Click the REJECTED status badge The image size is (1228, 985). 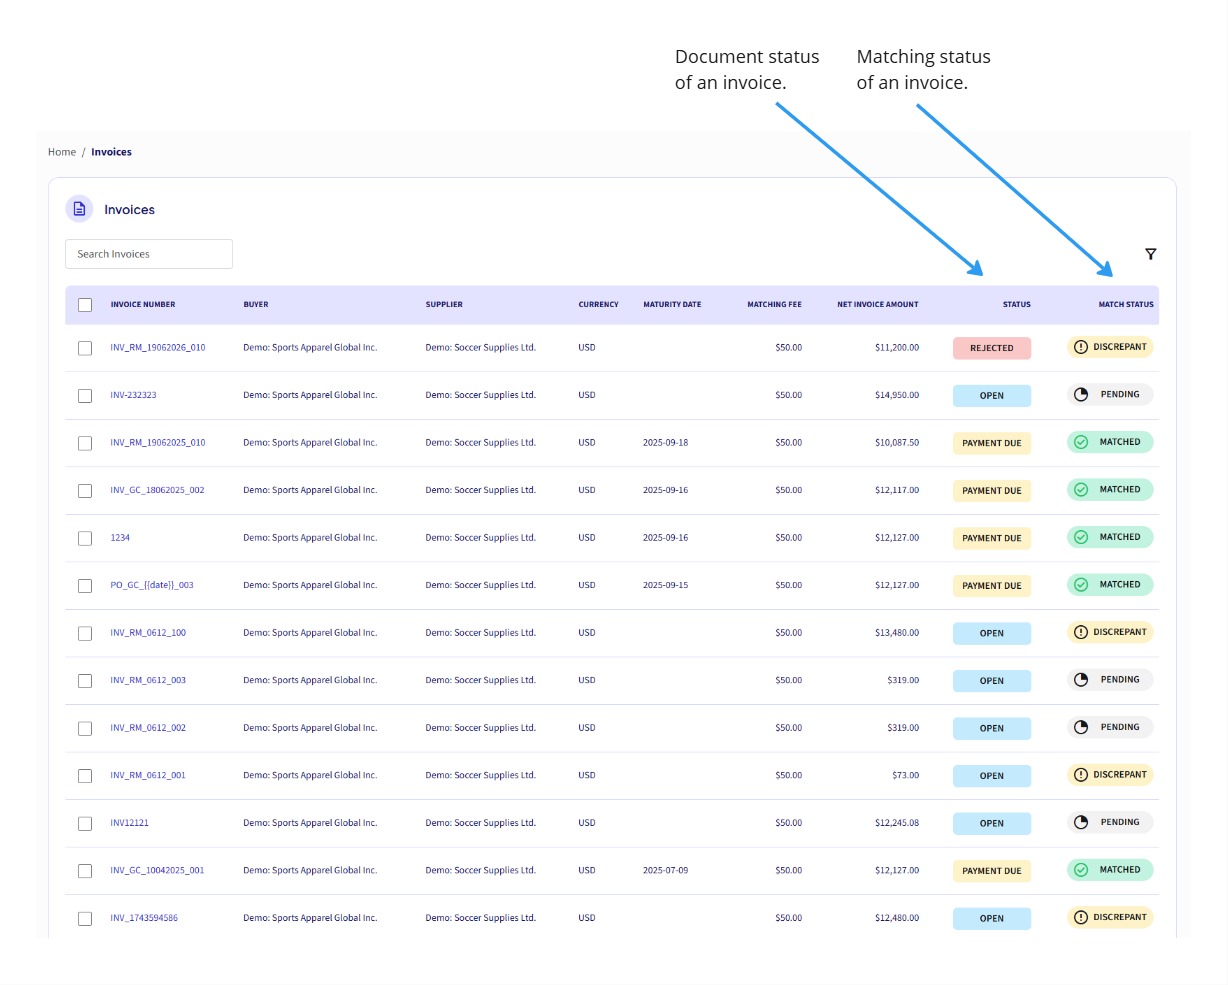click(x=991, y=347)
